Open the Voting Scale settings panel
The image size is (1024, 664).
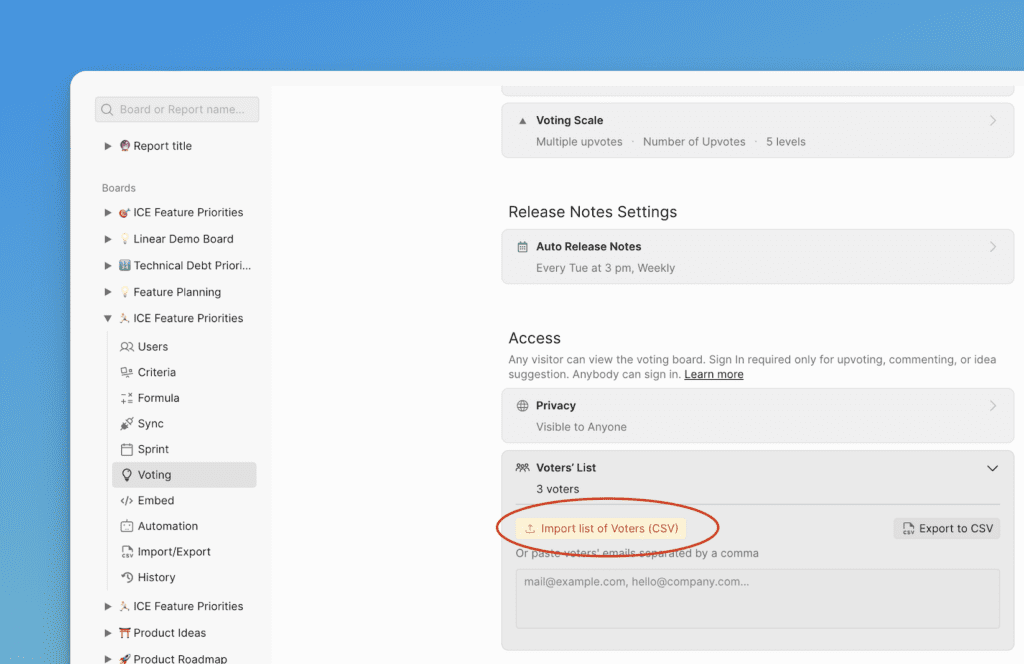click(756, 130)
